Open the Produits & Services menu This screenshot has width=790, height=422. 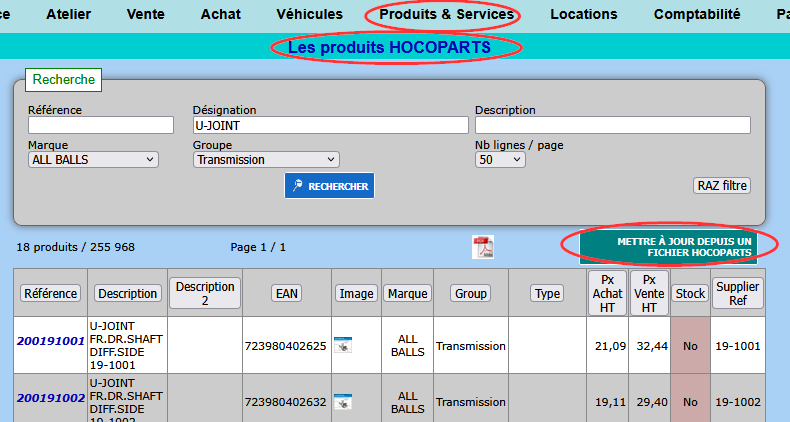(x=446, y=14)
